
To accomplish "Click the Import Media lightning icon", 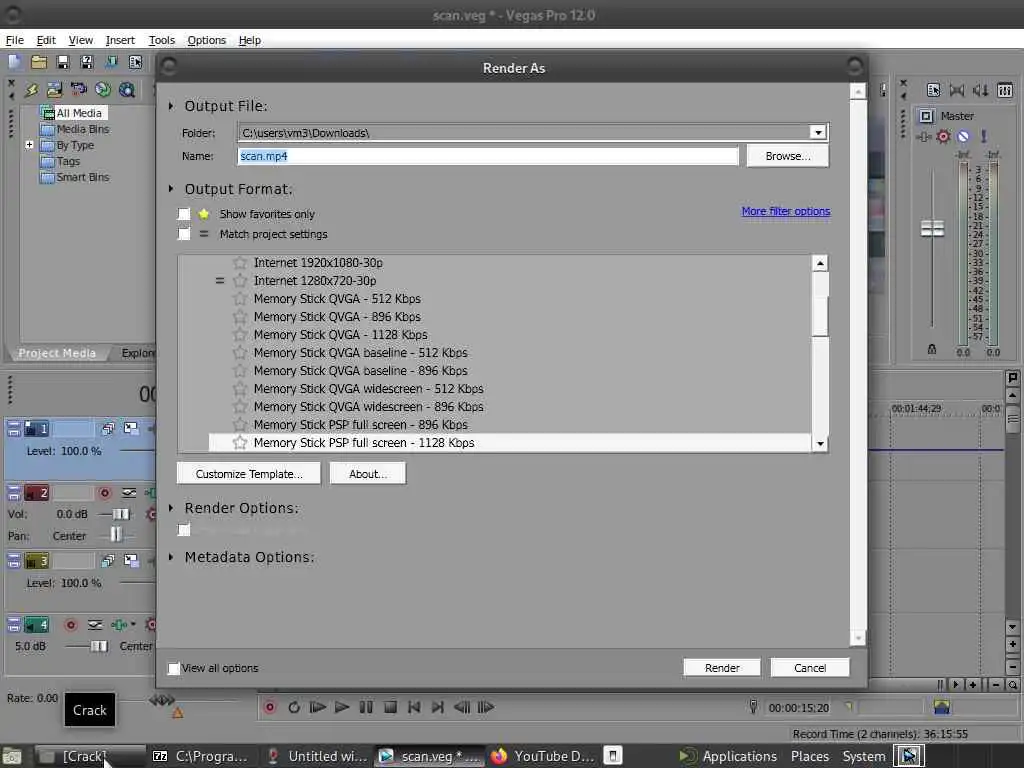I will tap(31, 90).
